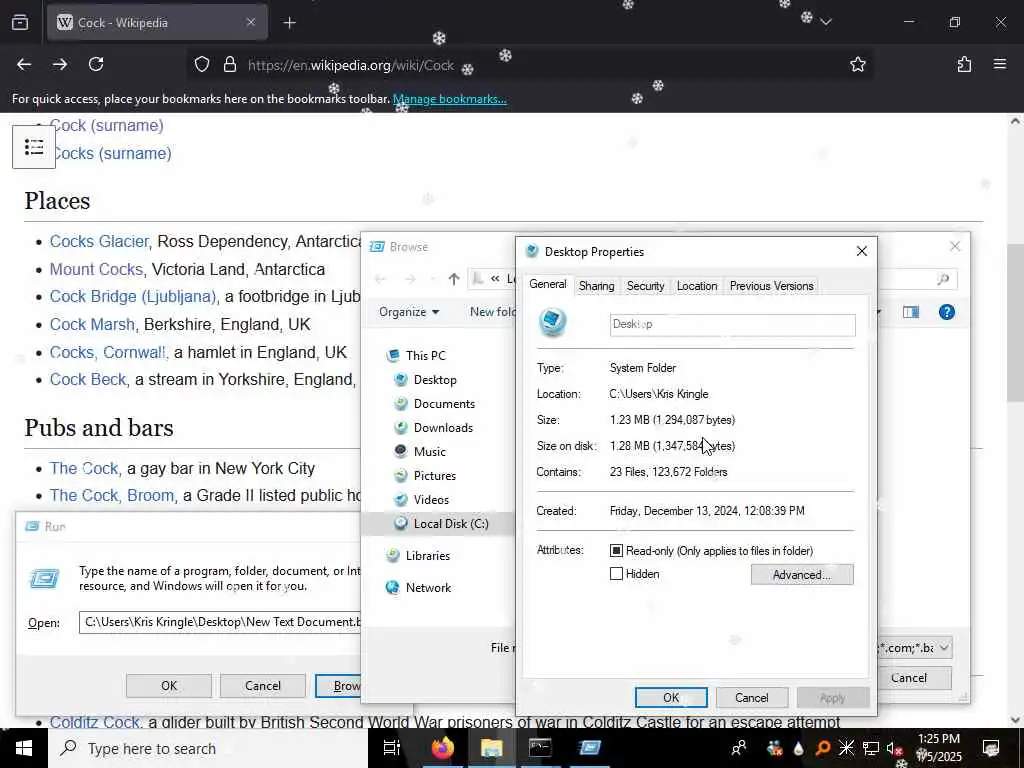Click the Help icon in Browse dialog
This screenshot has width=1024, height=768.
(946, 312)
